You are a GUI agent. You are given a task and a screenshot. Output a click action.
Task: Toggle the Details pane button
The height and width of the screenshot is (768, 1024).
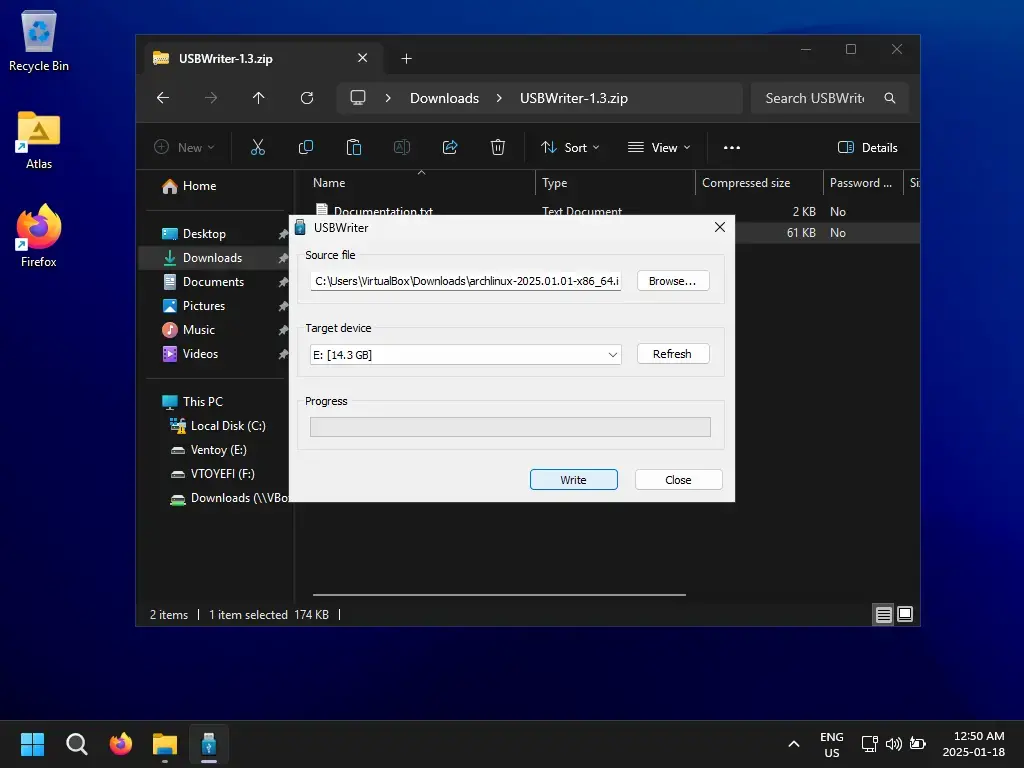tap(868, 147)
